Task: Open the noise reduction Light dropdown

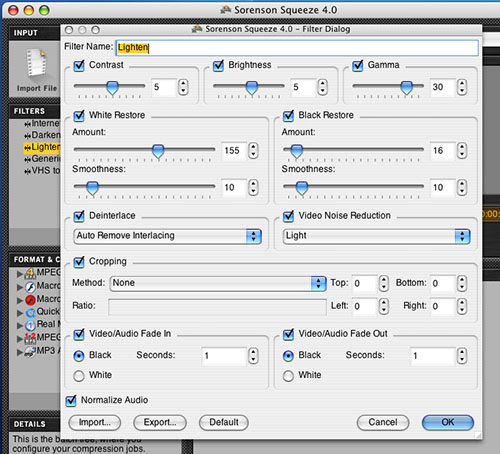Action: pyautogui.click(x=377, y=236)
